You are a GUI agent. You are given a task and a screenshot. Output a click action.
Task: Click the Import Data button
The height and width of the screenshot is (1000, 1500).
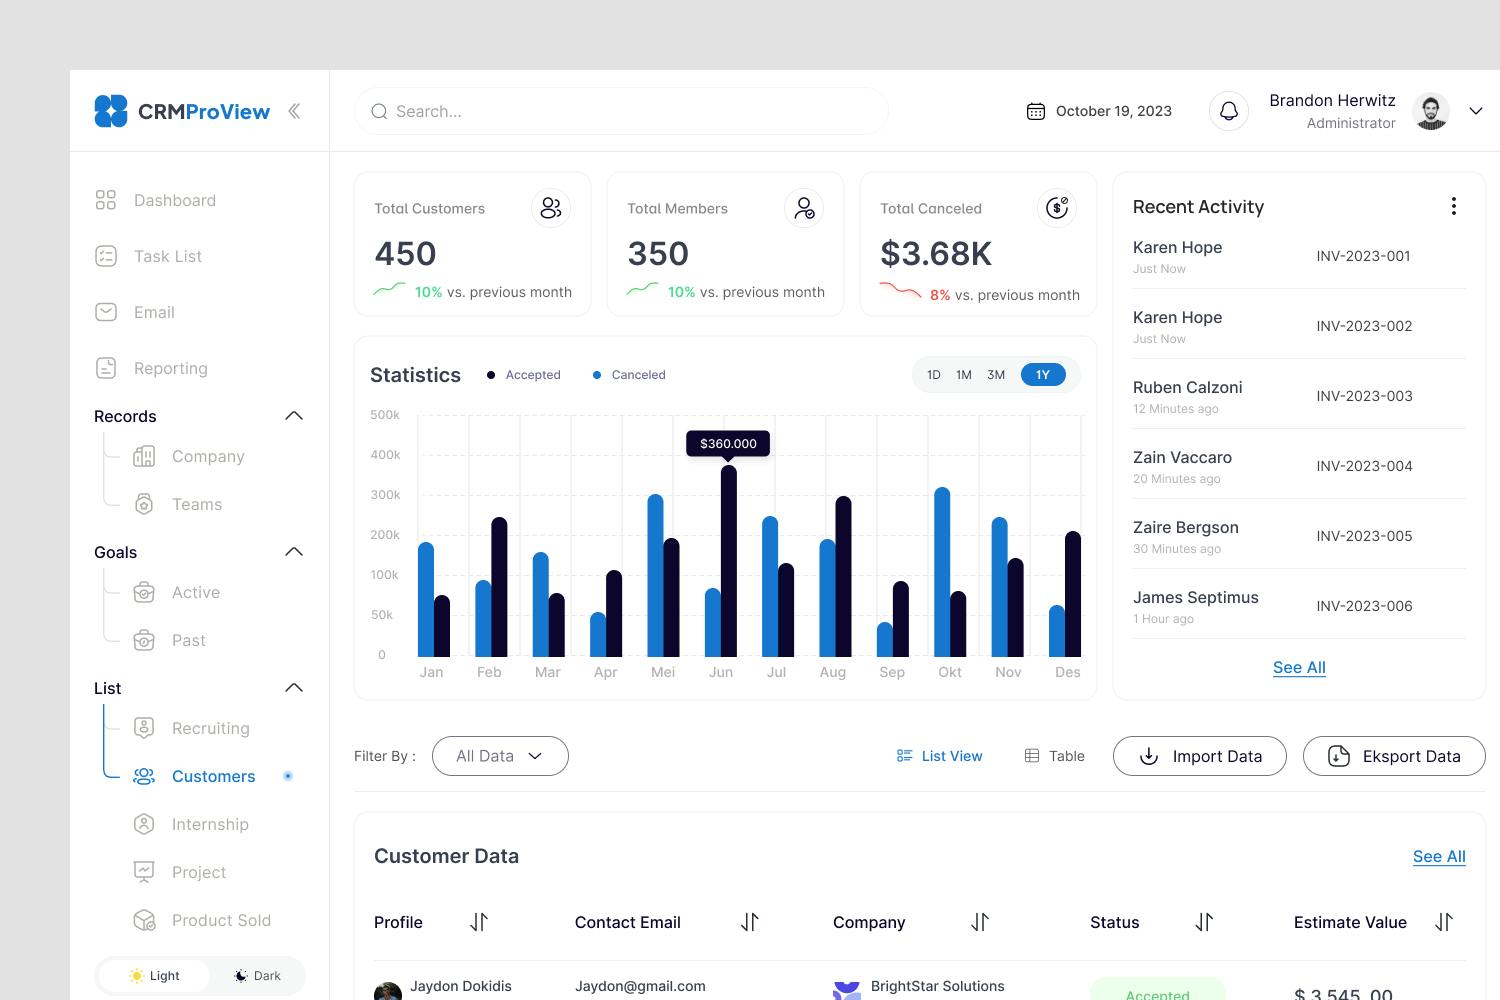coord(1200,756)
